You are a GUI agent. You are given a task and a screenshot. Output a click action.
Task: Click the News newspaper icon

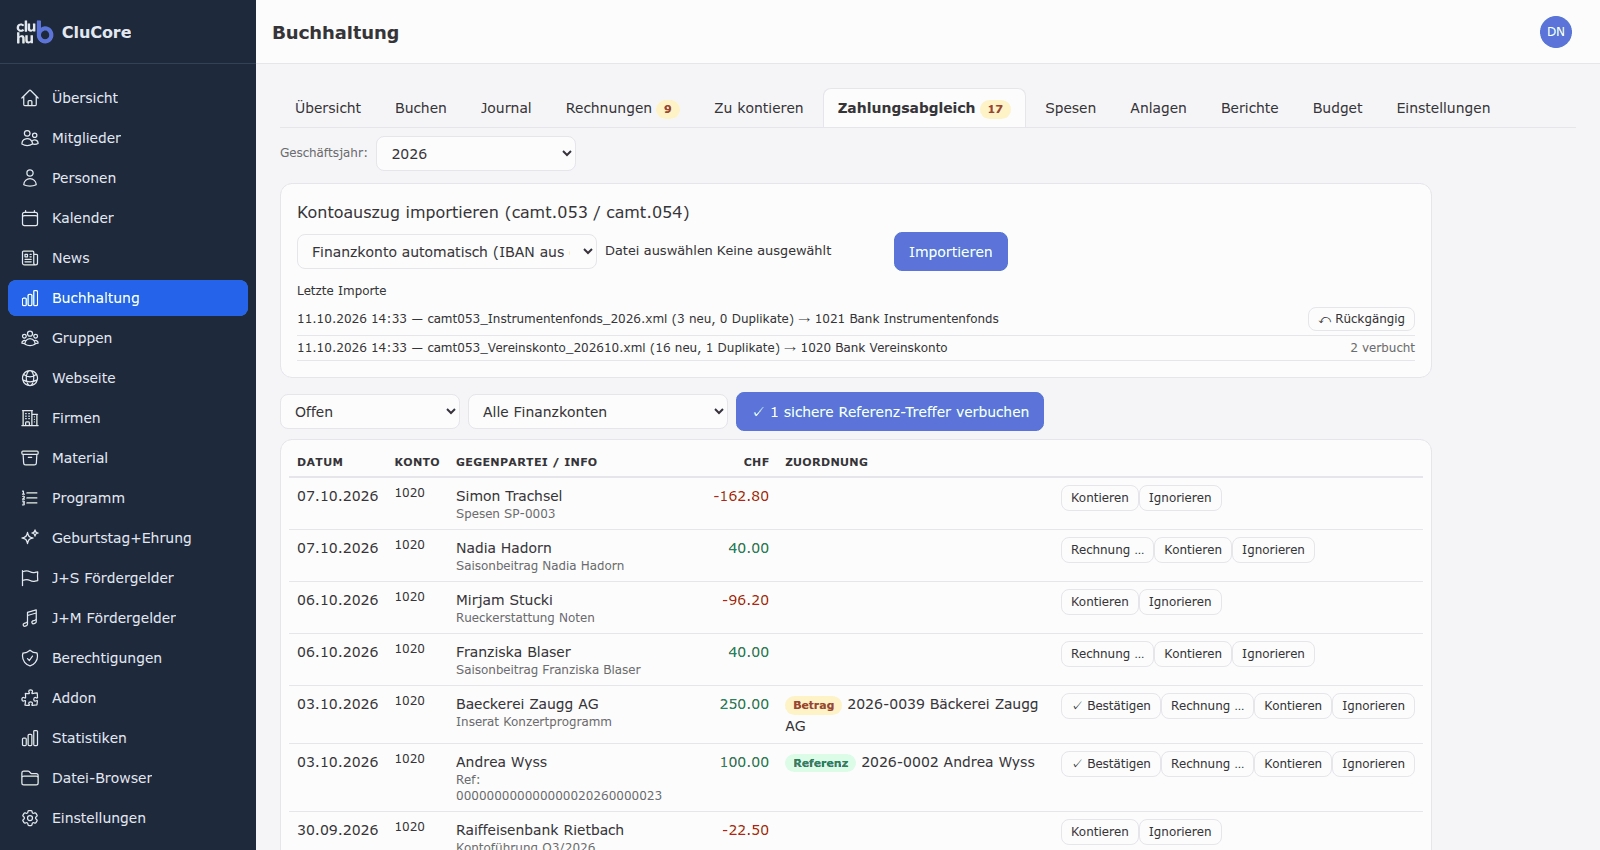point(30,258)
